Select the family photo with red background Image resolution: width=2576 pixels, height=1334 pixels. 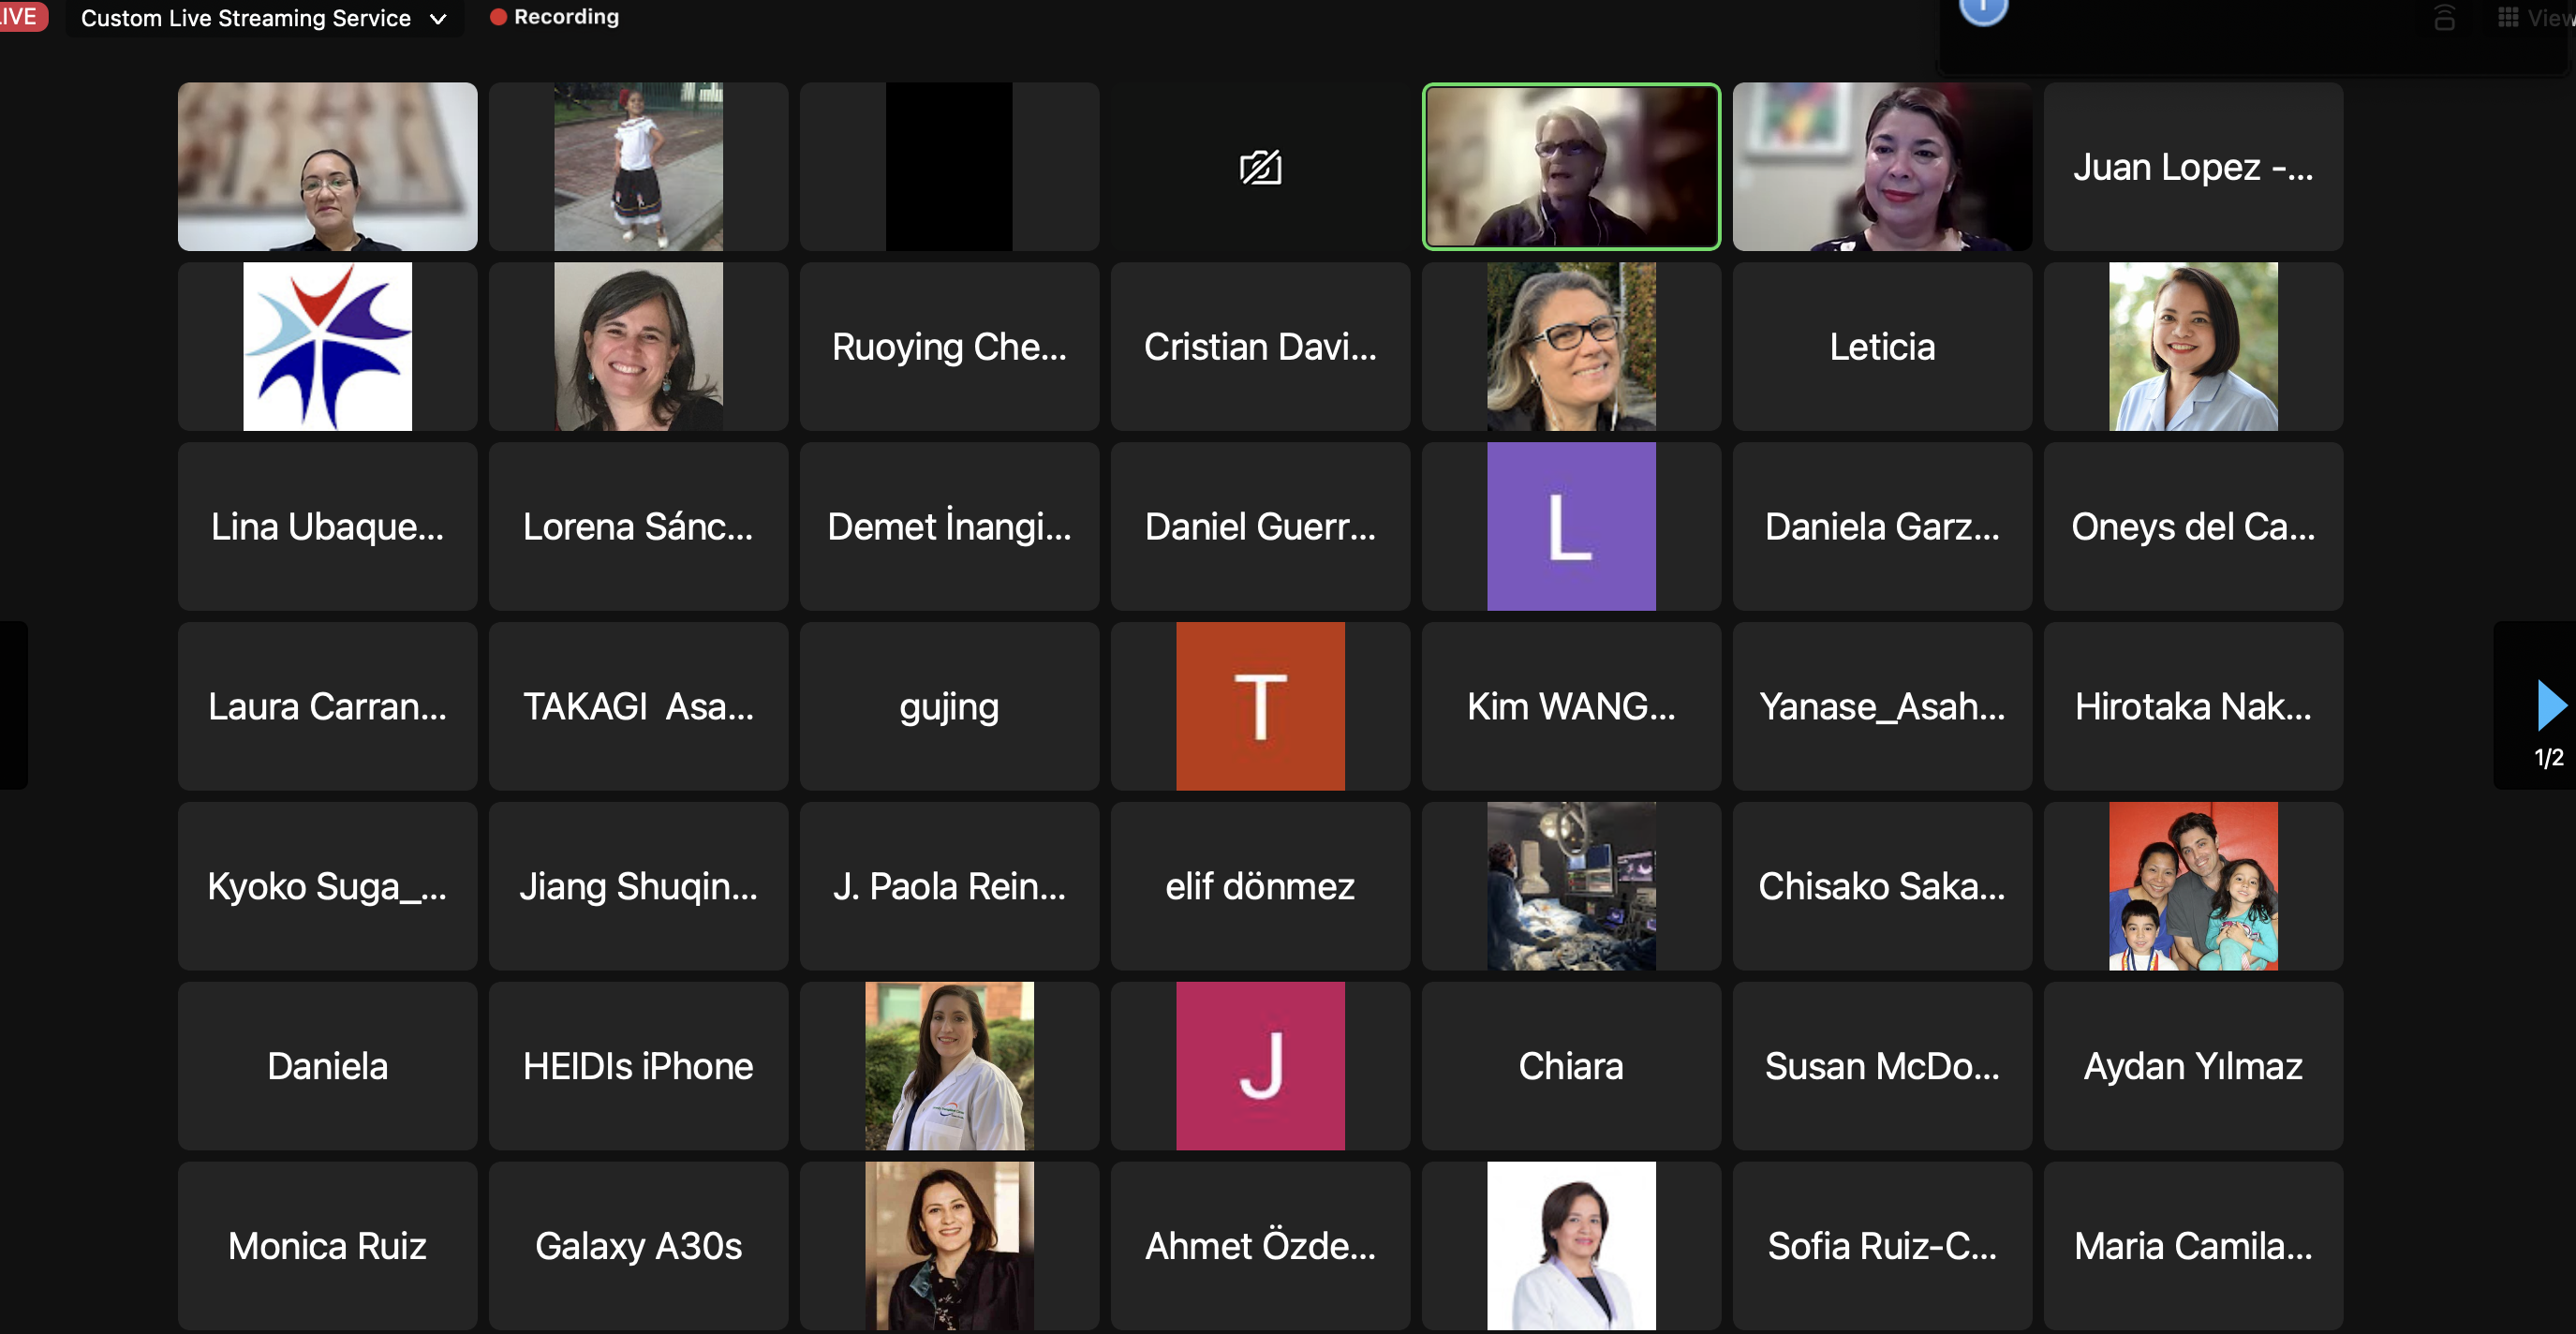[2193, 886]
